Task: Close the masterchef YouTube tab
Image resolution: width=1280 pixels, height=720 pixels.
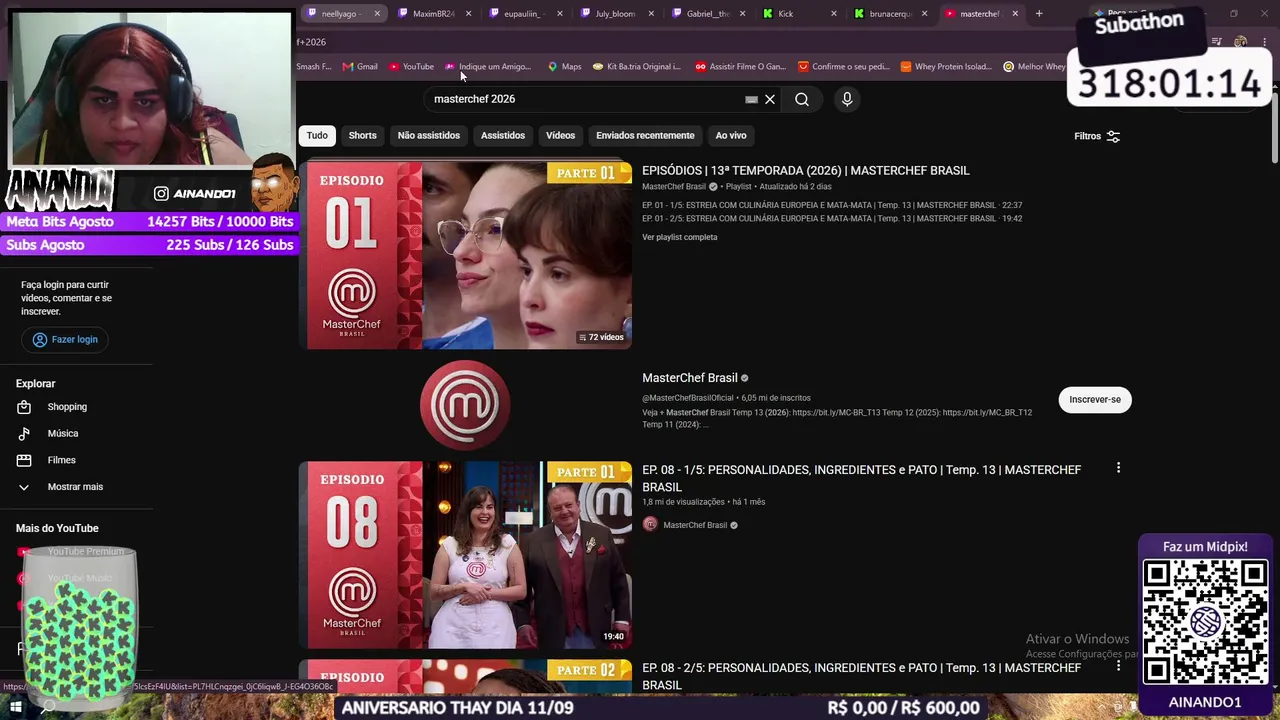Action: 1015,14
